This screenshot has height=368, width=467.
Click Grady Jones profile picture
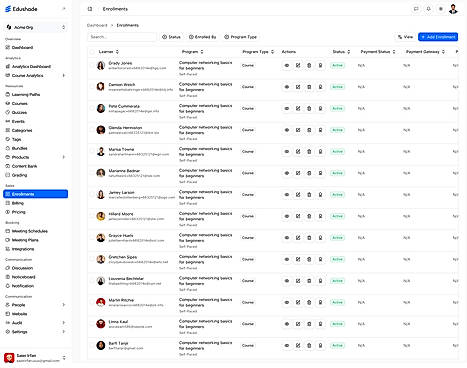101,65
